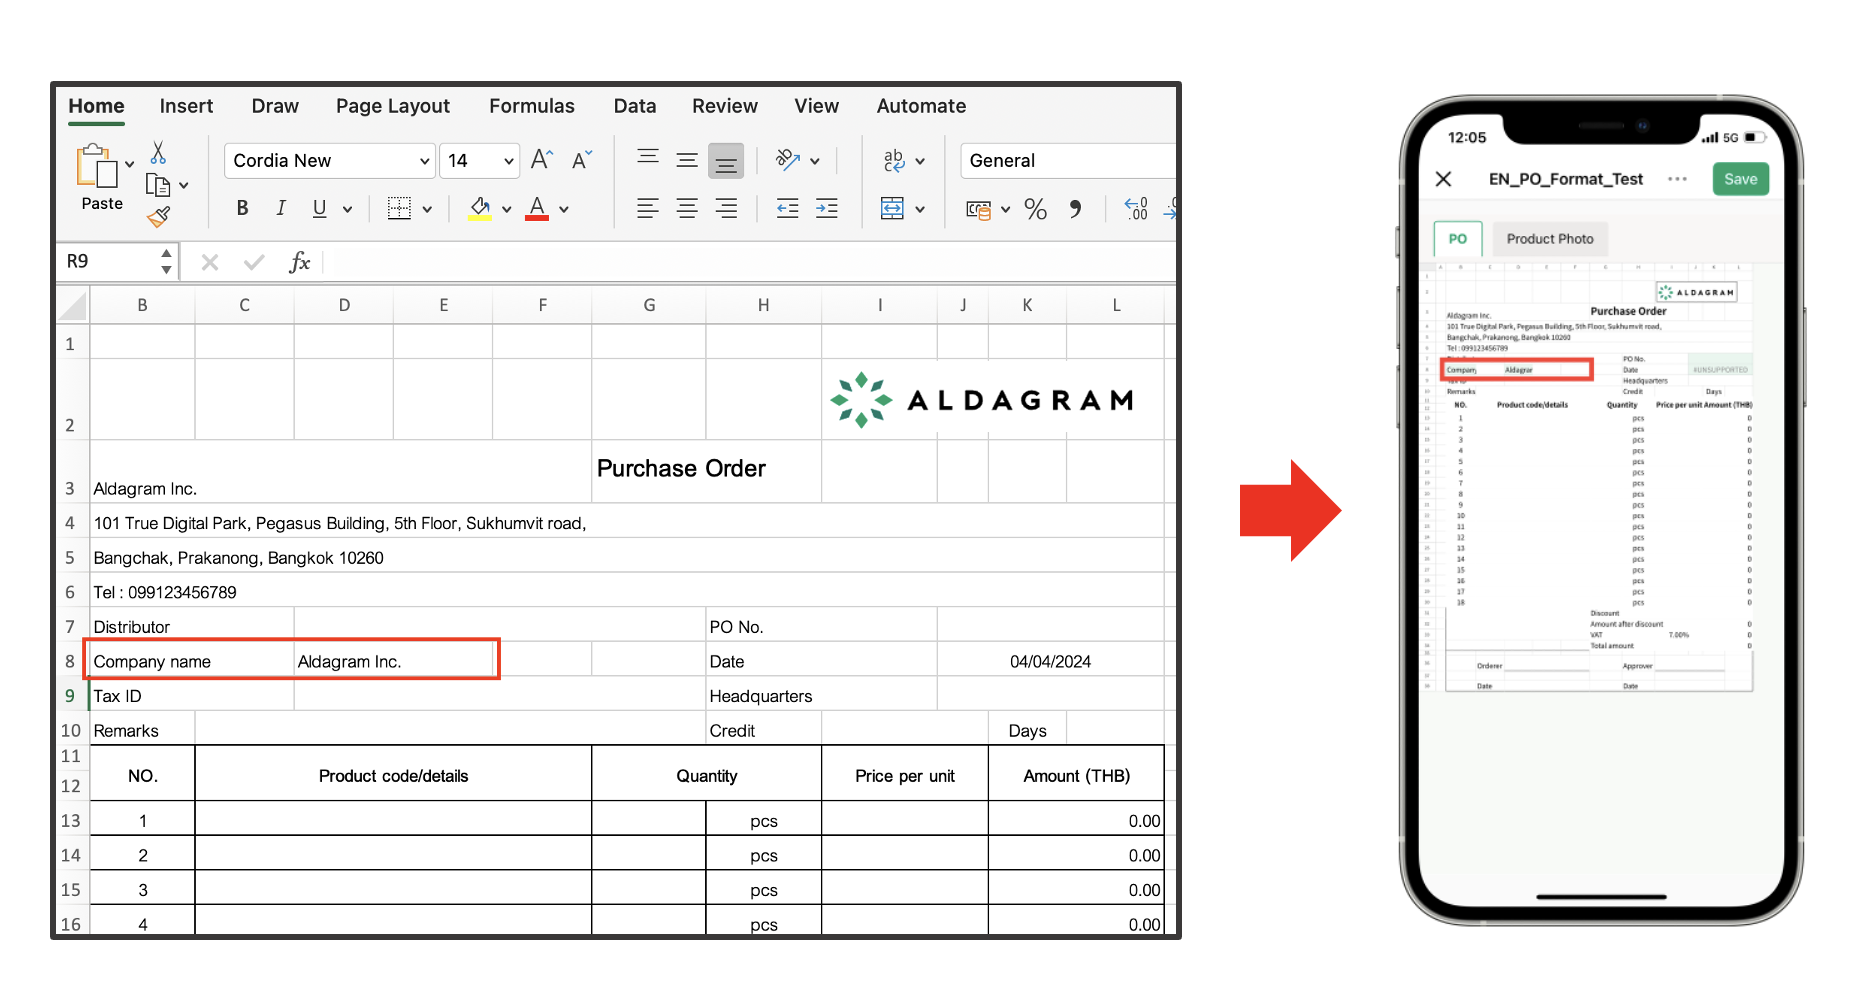Expand the font size 14 dropdown

[x=508, y=161]
